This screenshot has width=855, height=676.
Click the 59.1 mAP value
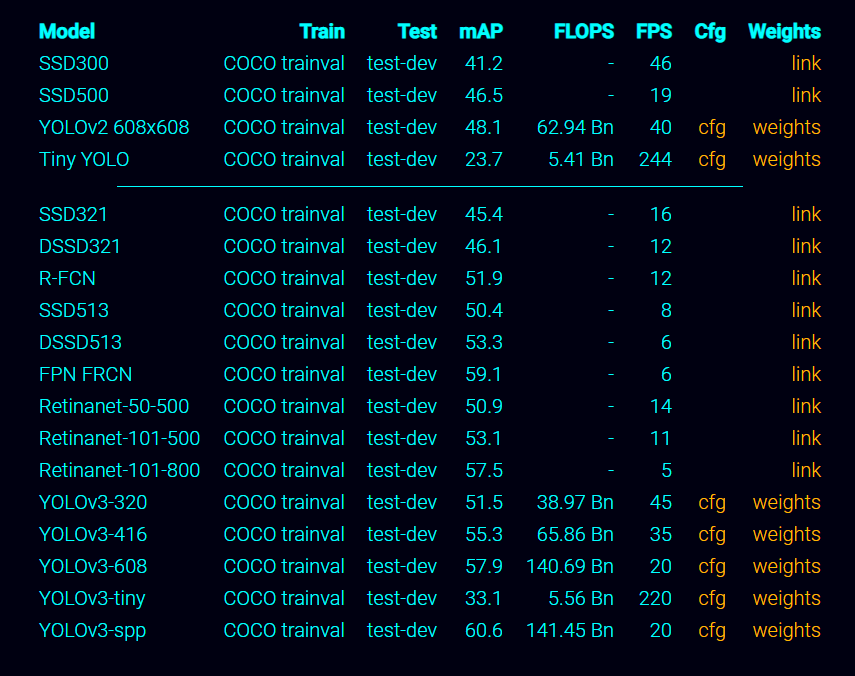(484, 375)
